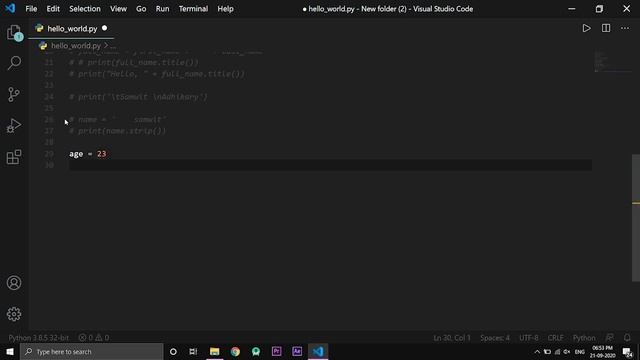Open Google Chrome from taskbar
The height and width of the screenshot is (360, 640).
click(x=235, y=351)
